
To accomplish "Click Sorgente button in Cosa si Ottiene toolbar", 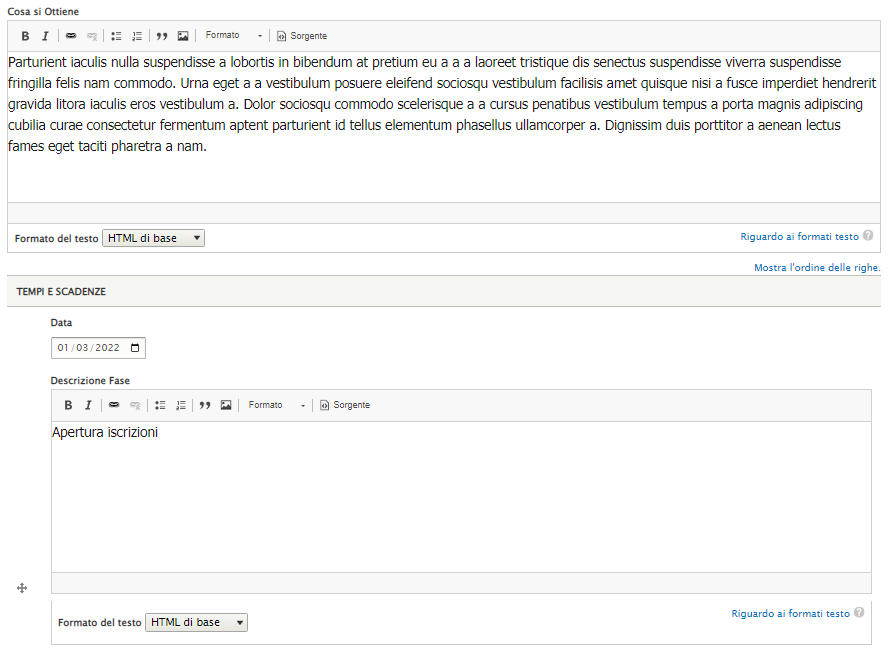I will pos(302,36).
